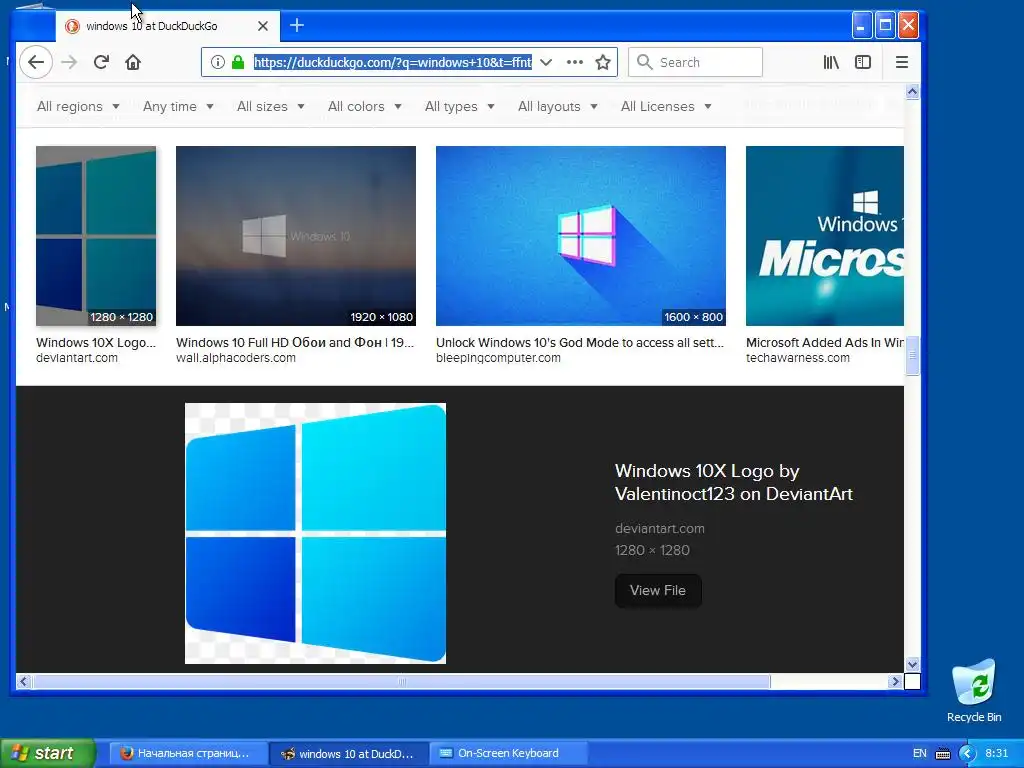Click the vertical scrollbar thumb

912,355
